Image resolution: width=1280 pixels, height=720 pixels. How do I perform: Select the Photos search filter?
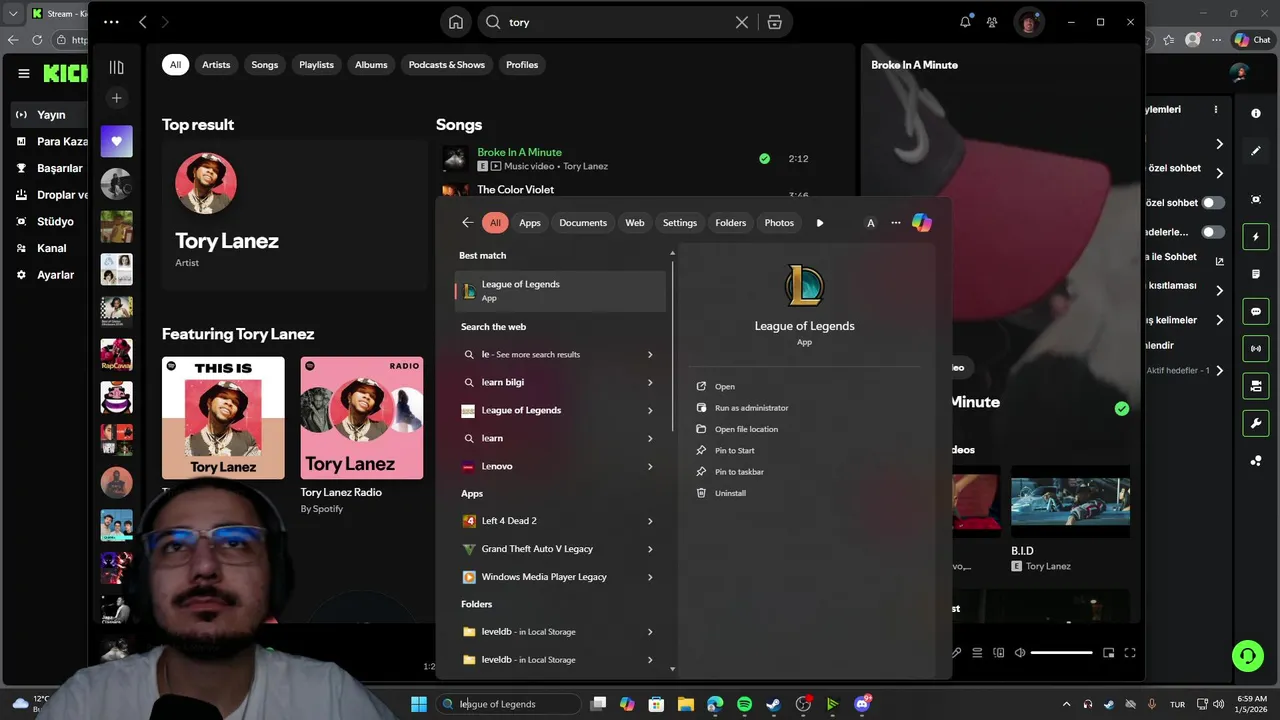tap(779, 223)
